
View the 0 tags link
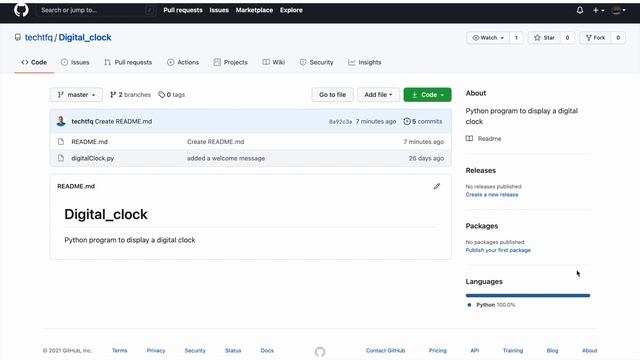point(172,95)
